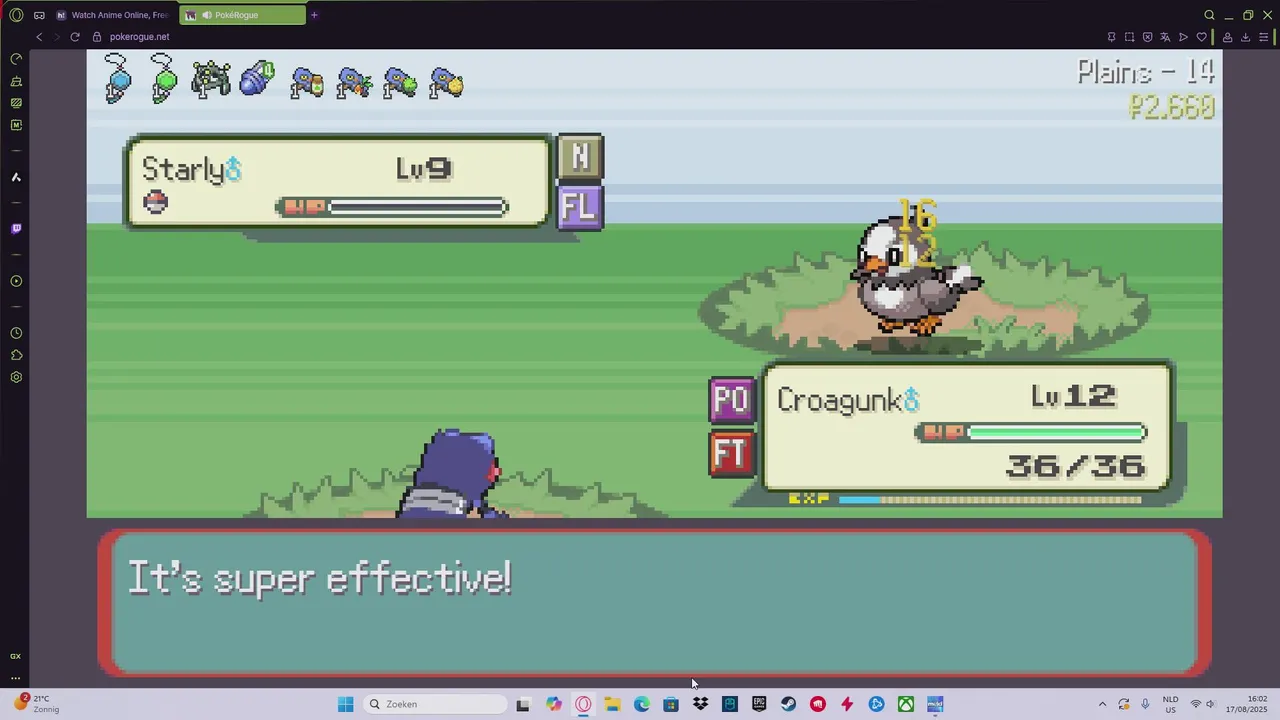Click Croagunk's FT fighting type badge
This screenshot has width=1280, height=720.
point(731,455)
